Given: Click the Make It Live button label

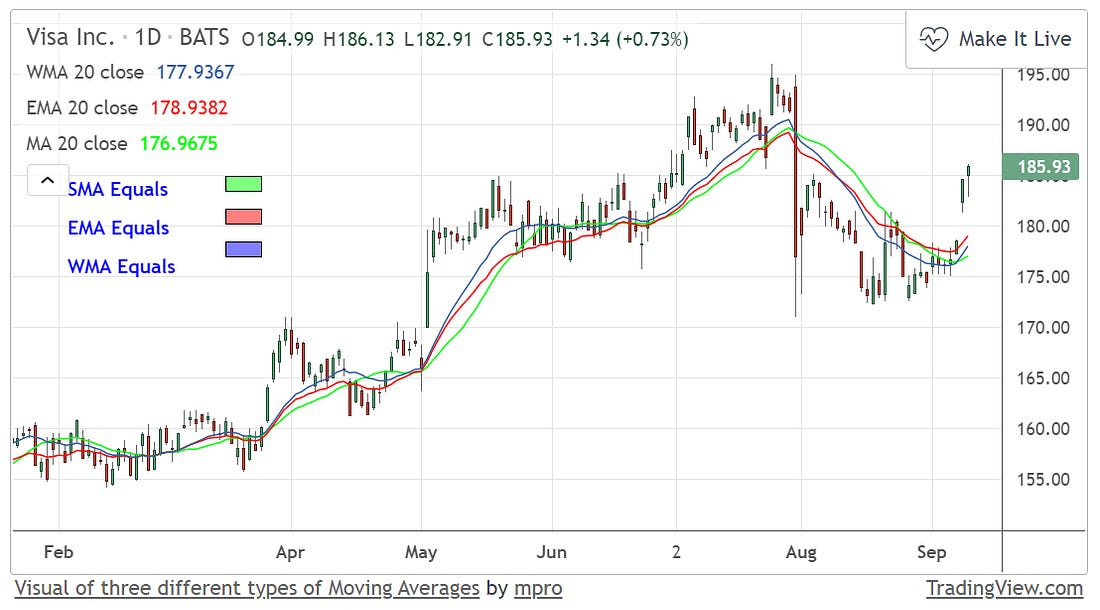Looking at the screenshot, I should coord(1015,39).
